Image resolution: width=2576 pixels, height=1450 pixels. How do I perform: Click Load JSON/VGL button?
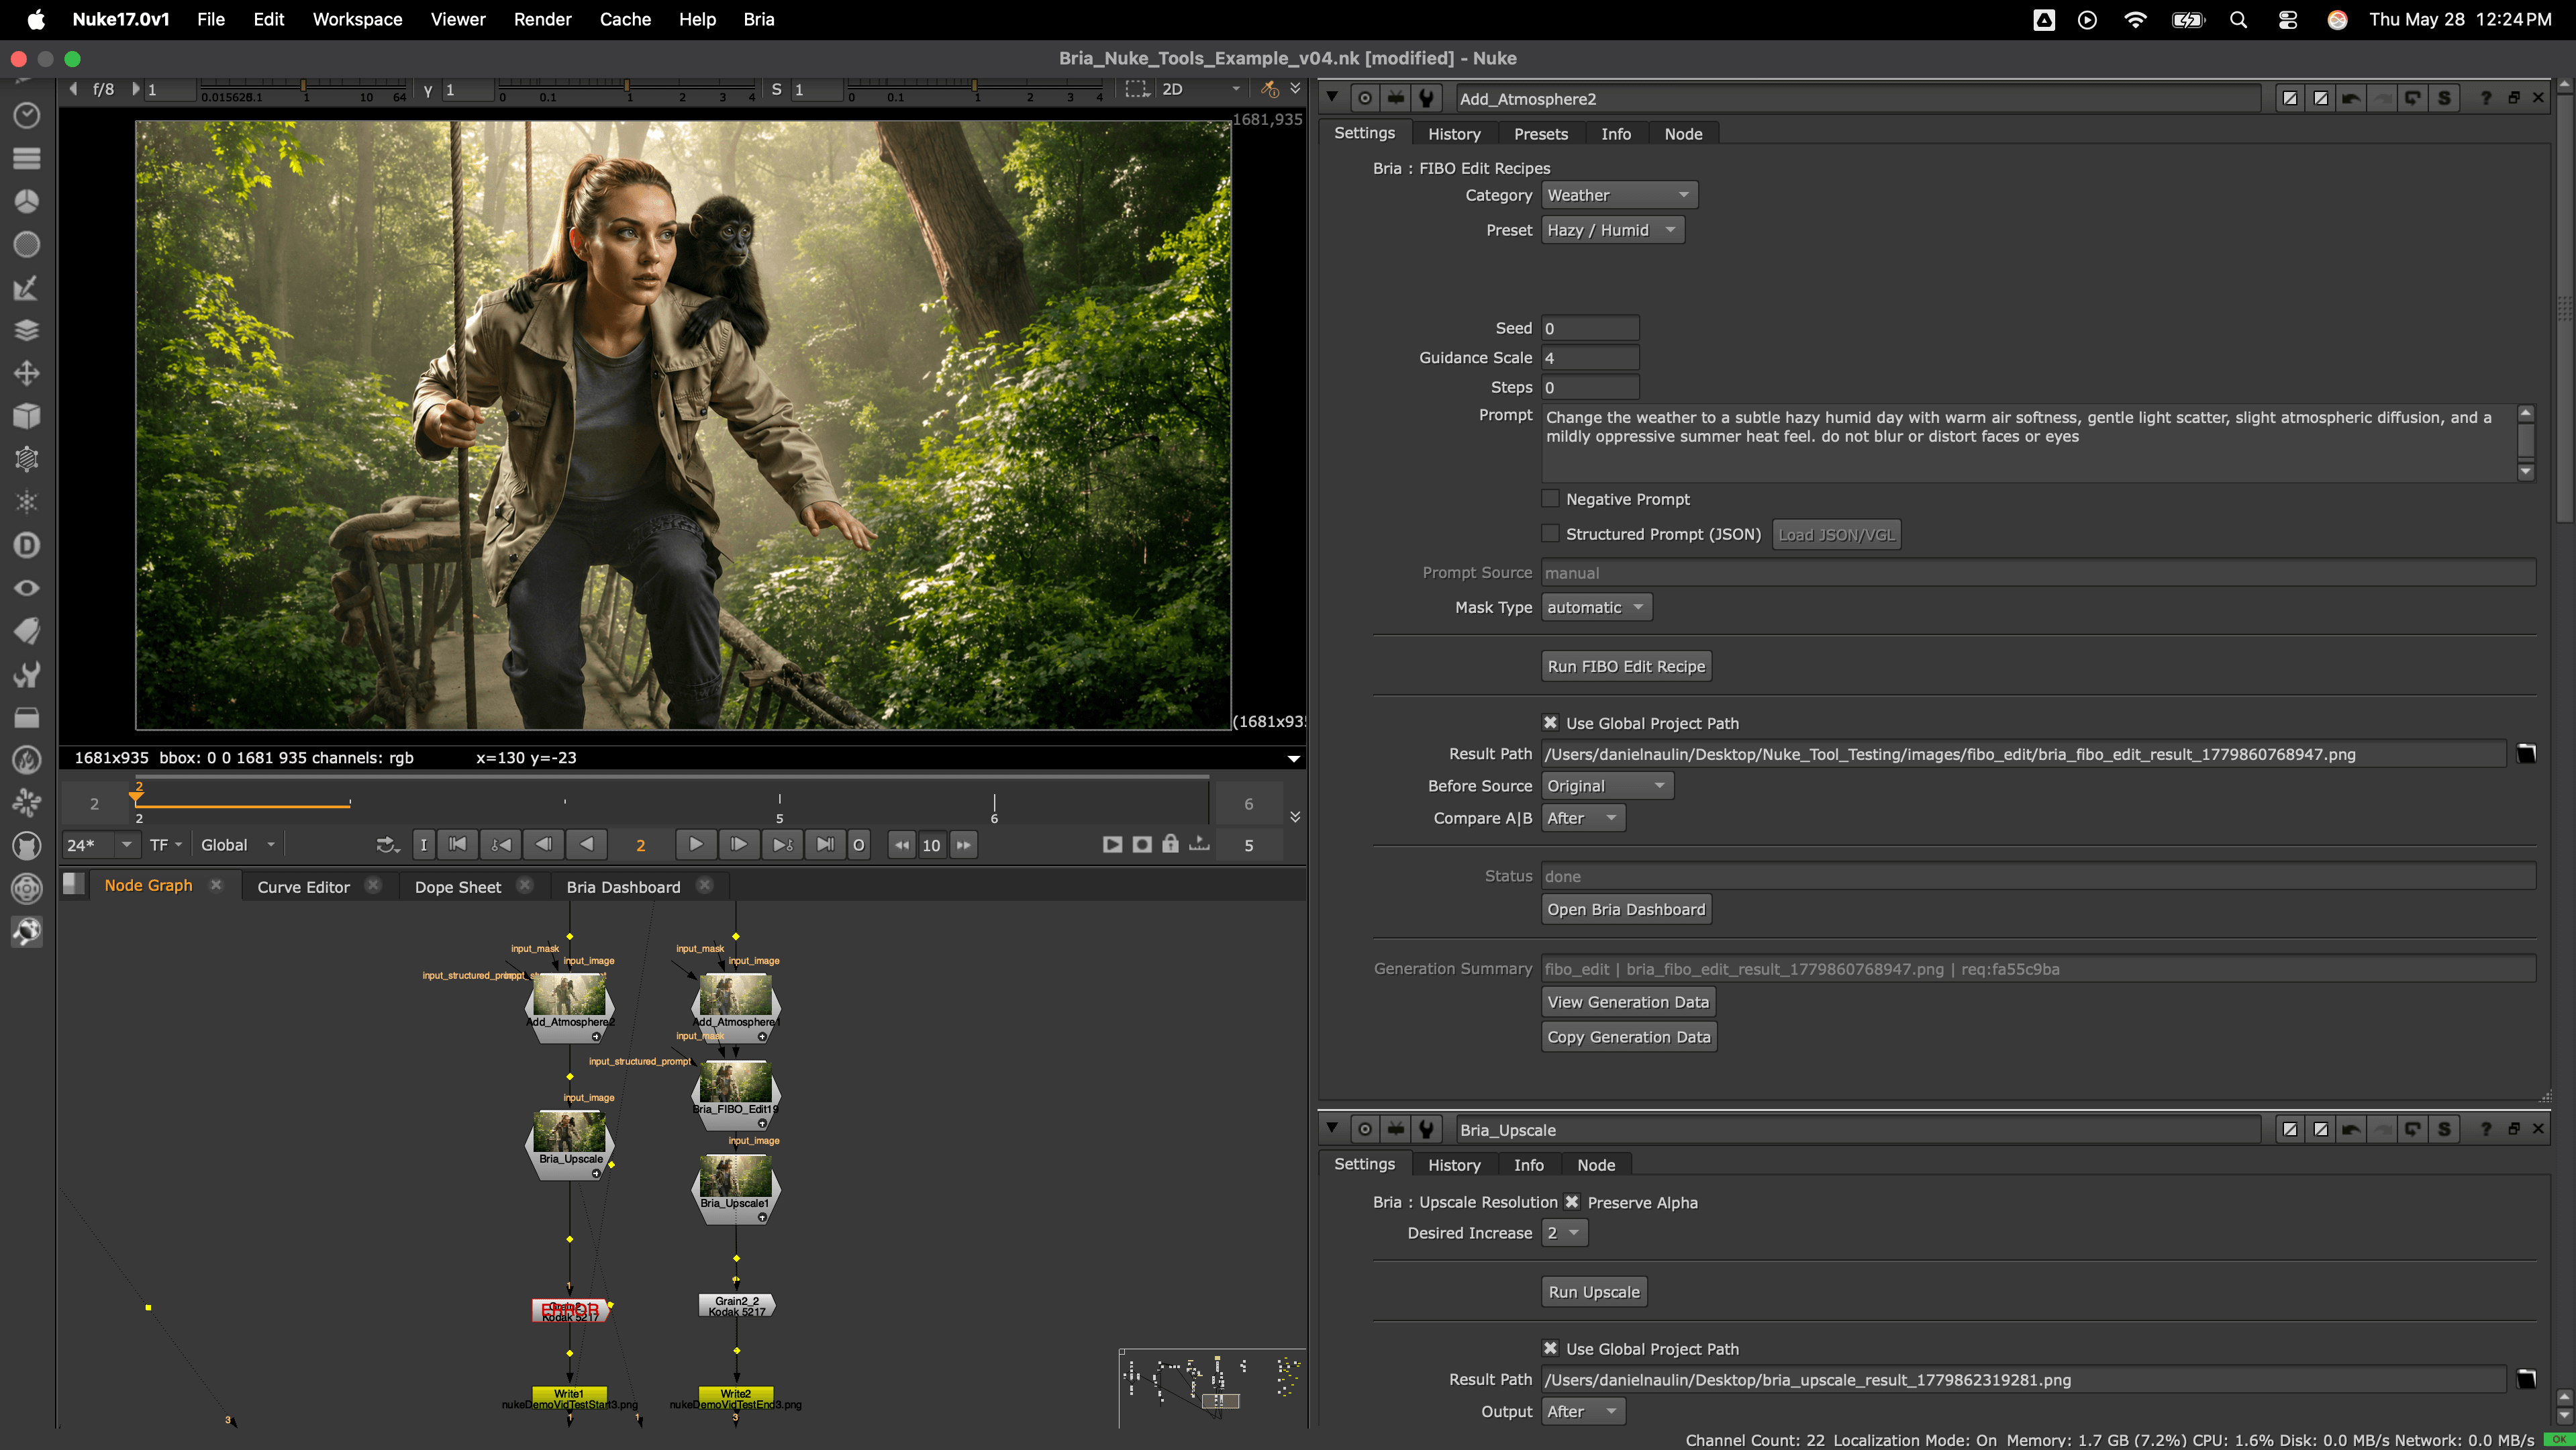point(1836,534)
